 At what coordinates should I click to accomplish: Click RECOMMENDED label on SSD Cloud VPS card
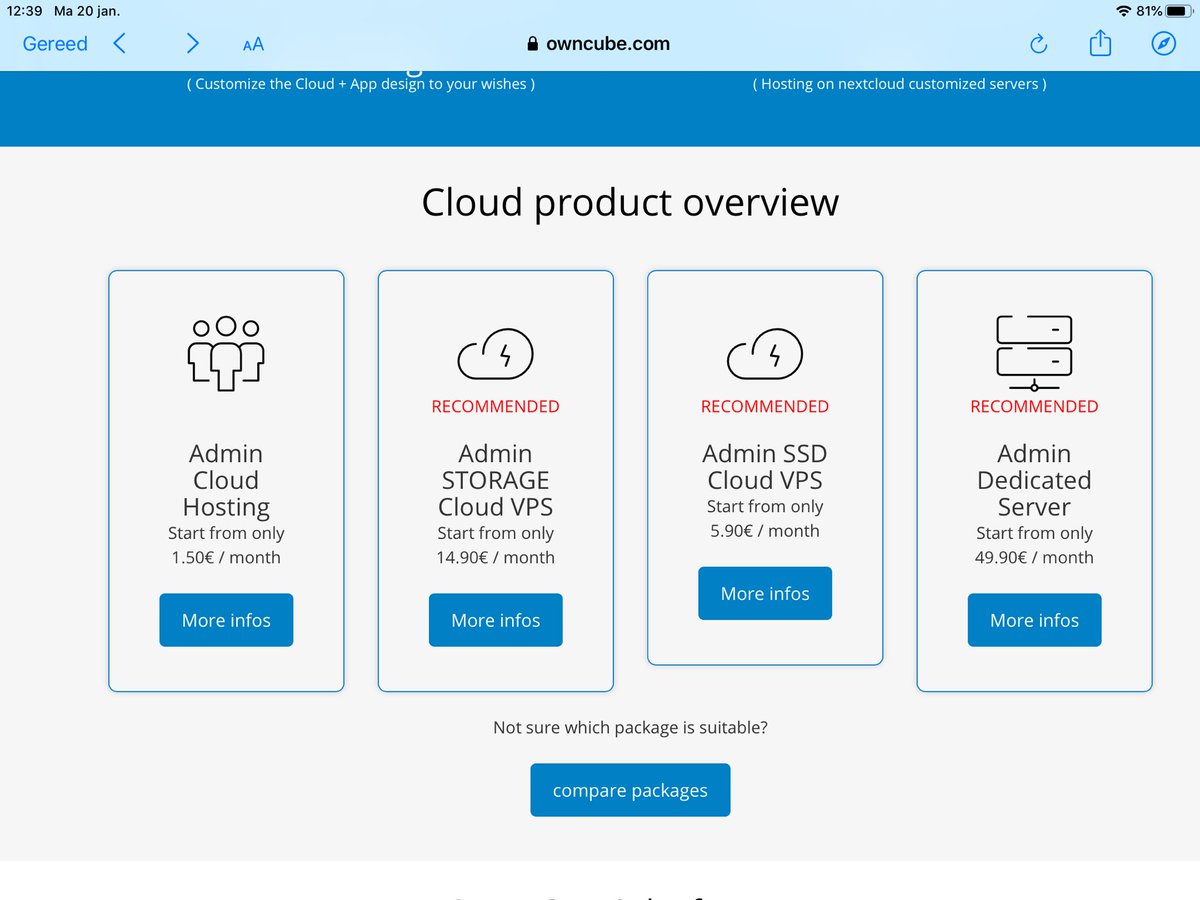pos(765,406)
